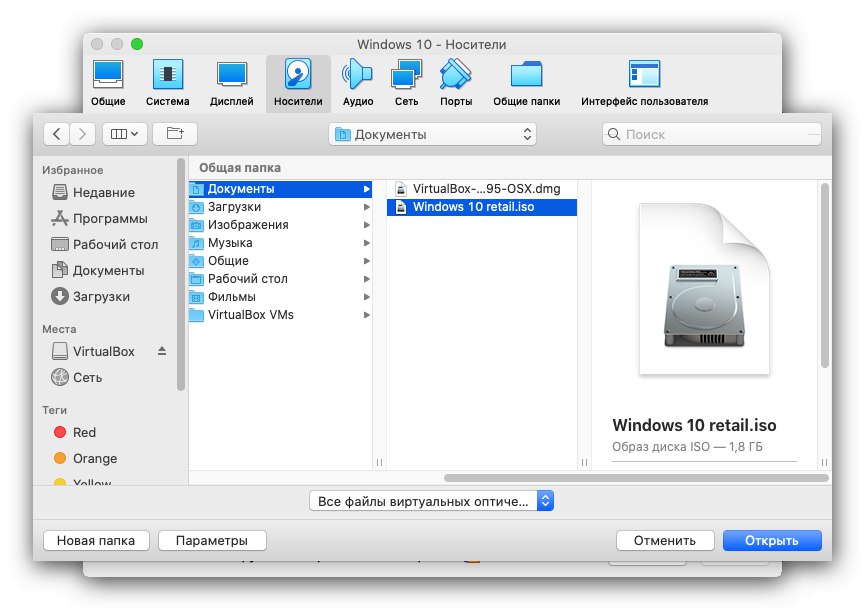Expand the VirtualBox VMs folder arrow
This screenshot has height=610, width=865.
pyautogui.click(x=366, y=315)
